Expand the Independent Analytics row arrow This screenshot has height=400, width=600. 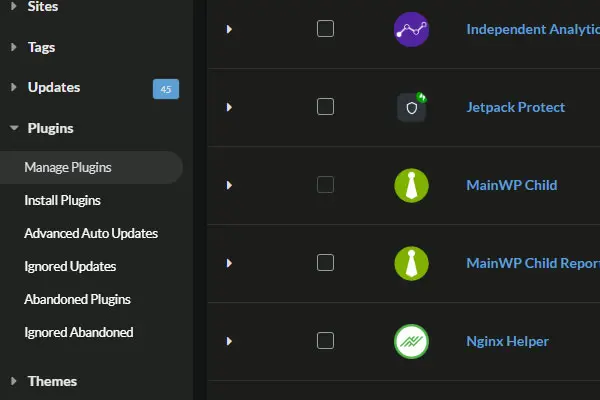click(x=229, y=29)
